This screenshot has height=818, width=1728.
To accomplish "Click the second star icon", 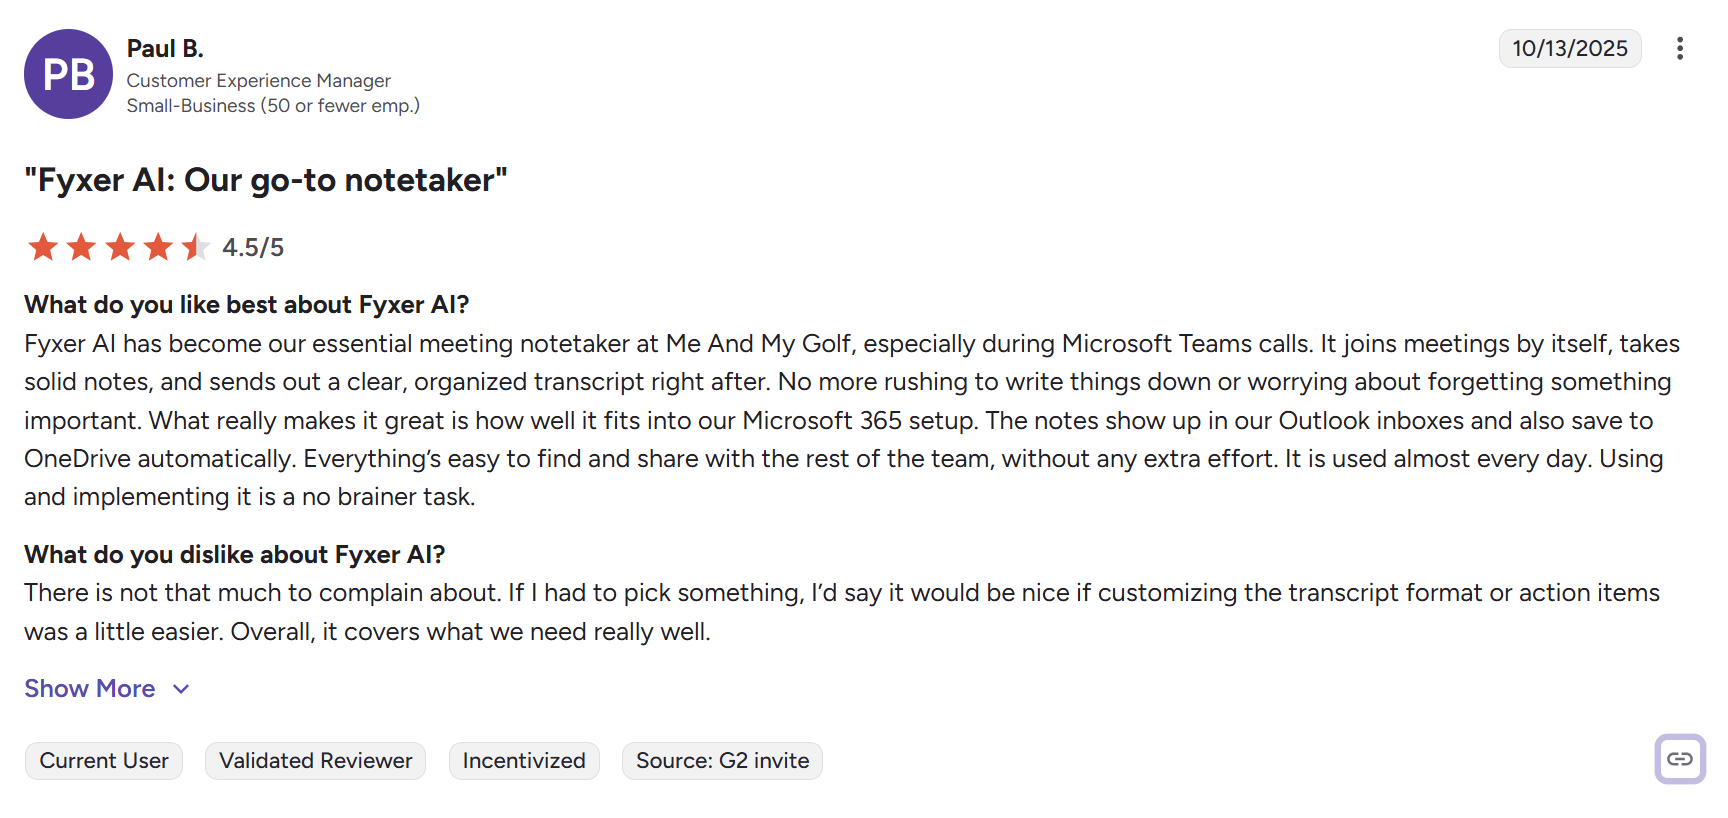I will pos(81,246).
